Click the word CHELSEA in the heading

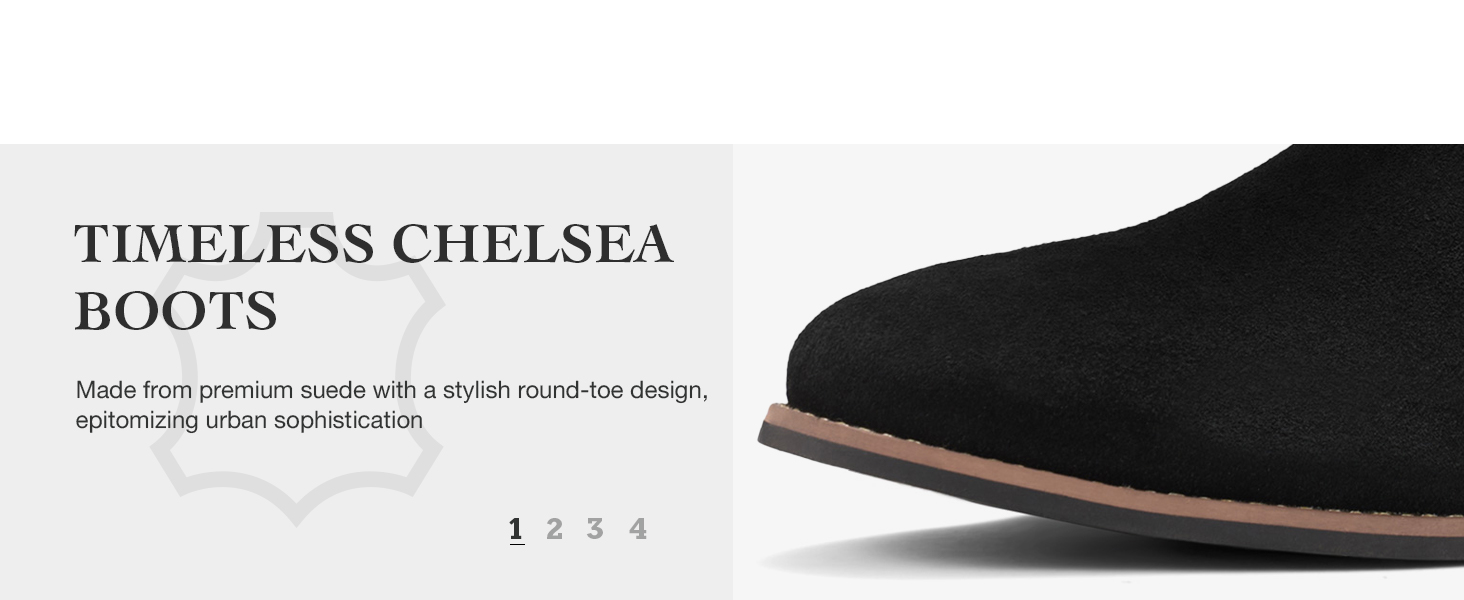(x=532, y=244)
